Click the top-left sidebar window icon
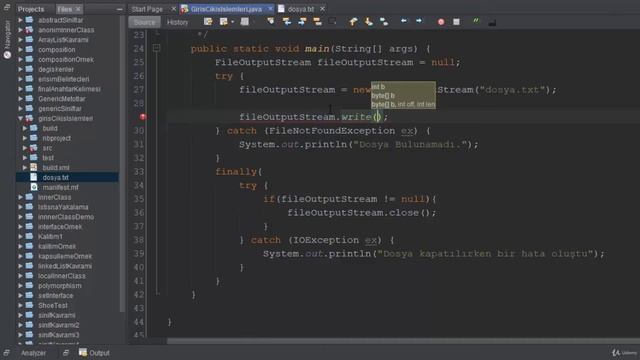 pyautogui.click(x=7, y=7)
